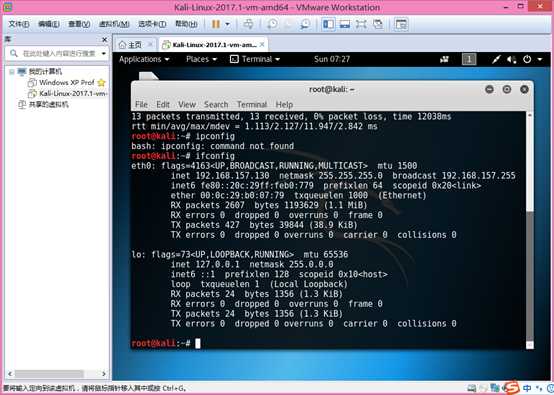Select 共享的虚拟机 in the library

pos(48,105)
